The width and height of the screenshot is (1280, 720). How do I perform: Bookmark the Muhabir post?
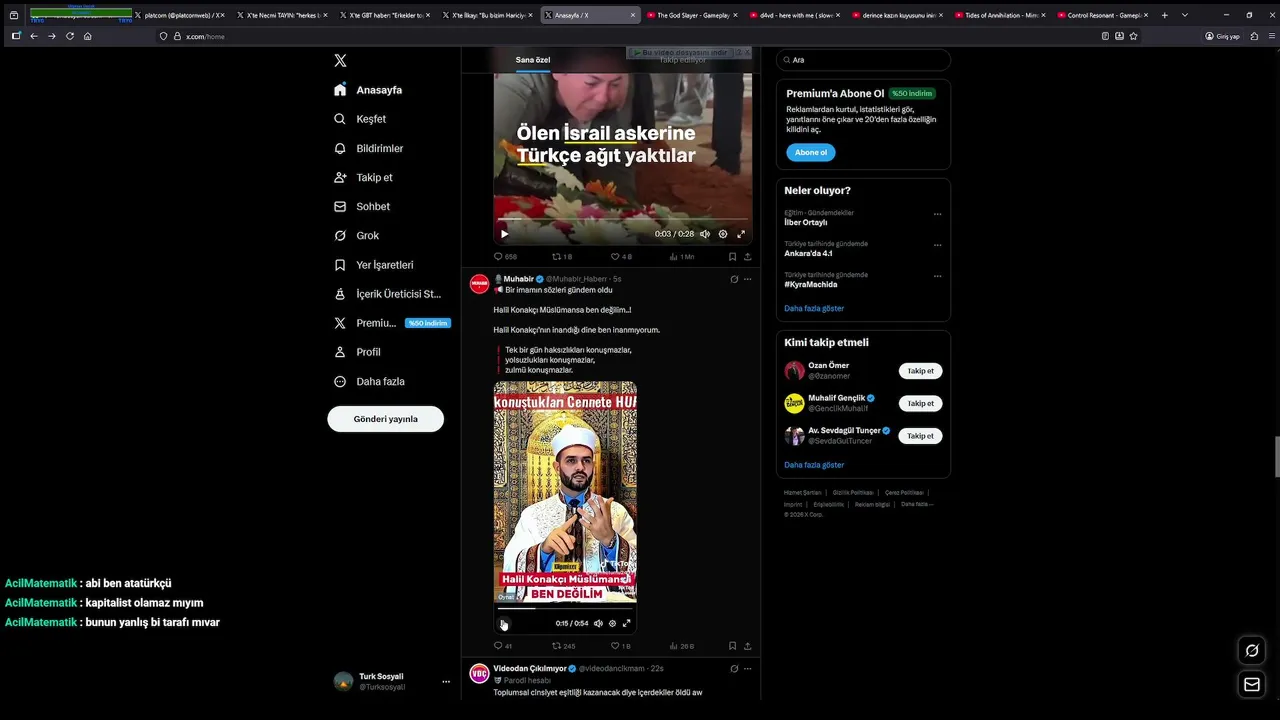coord(732,646)
